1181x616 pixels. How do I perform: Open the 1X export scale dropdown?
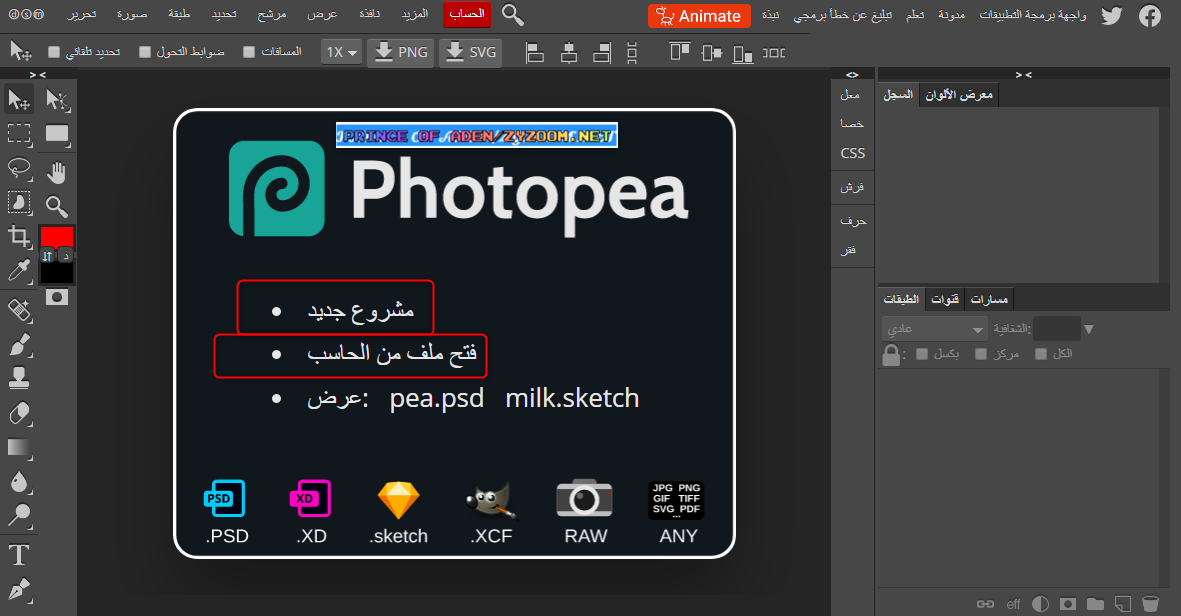click(x=341, y=53)
